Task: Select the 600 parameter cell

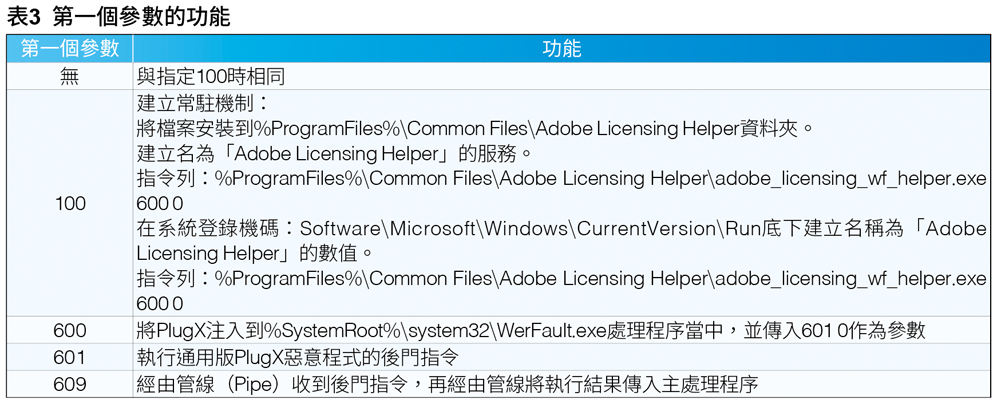Action: [x=70, y=330]
